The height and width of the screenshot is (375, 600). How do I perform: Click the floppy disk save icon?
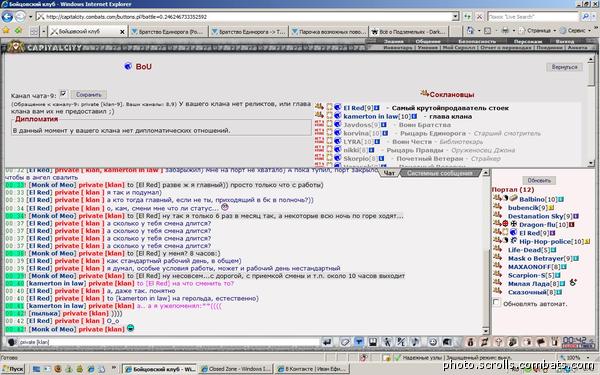tap(373, 342)
